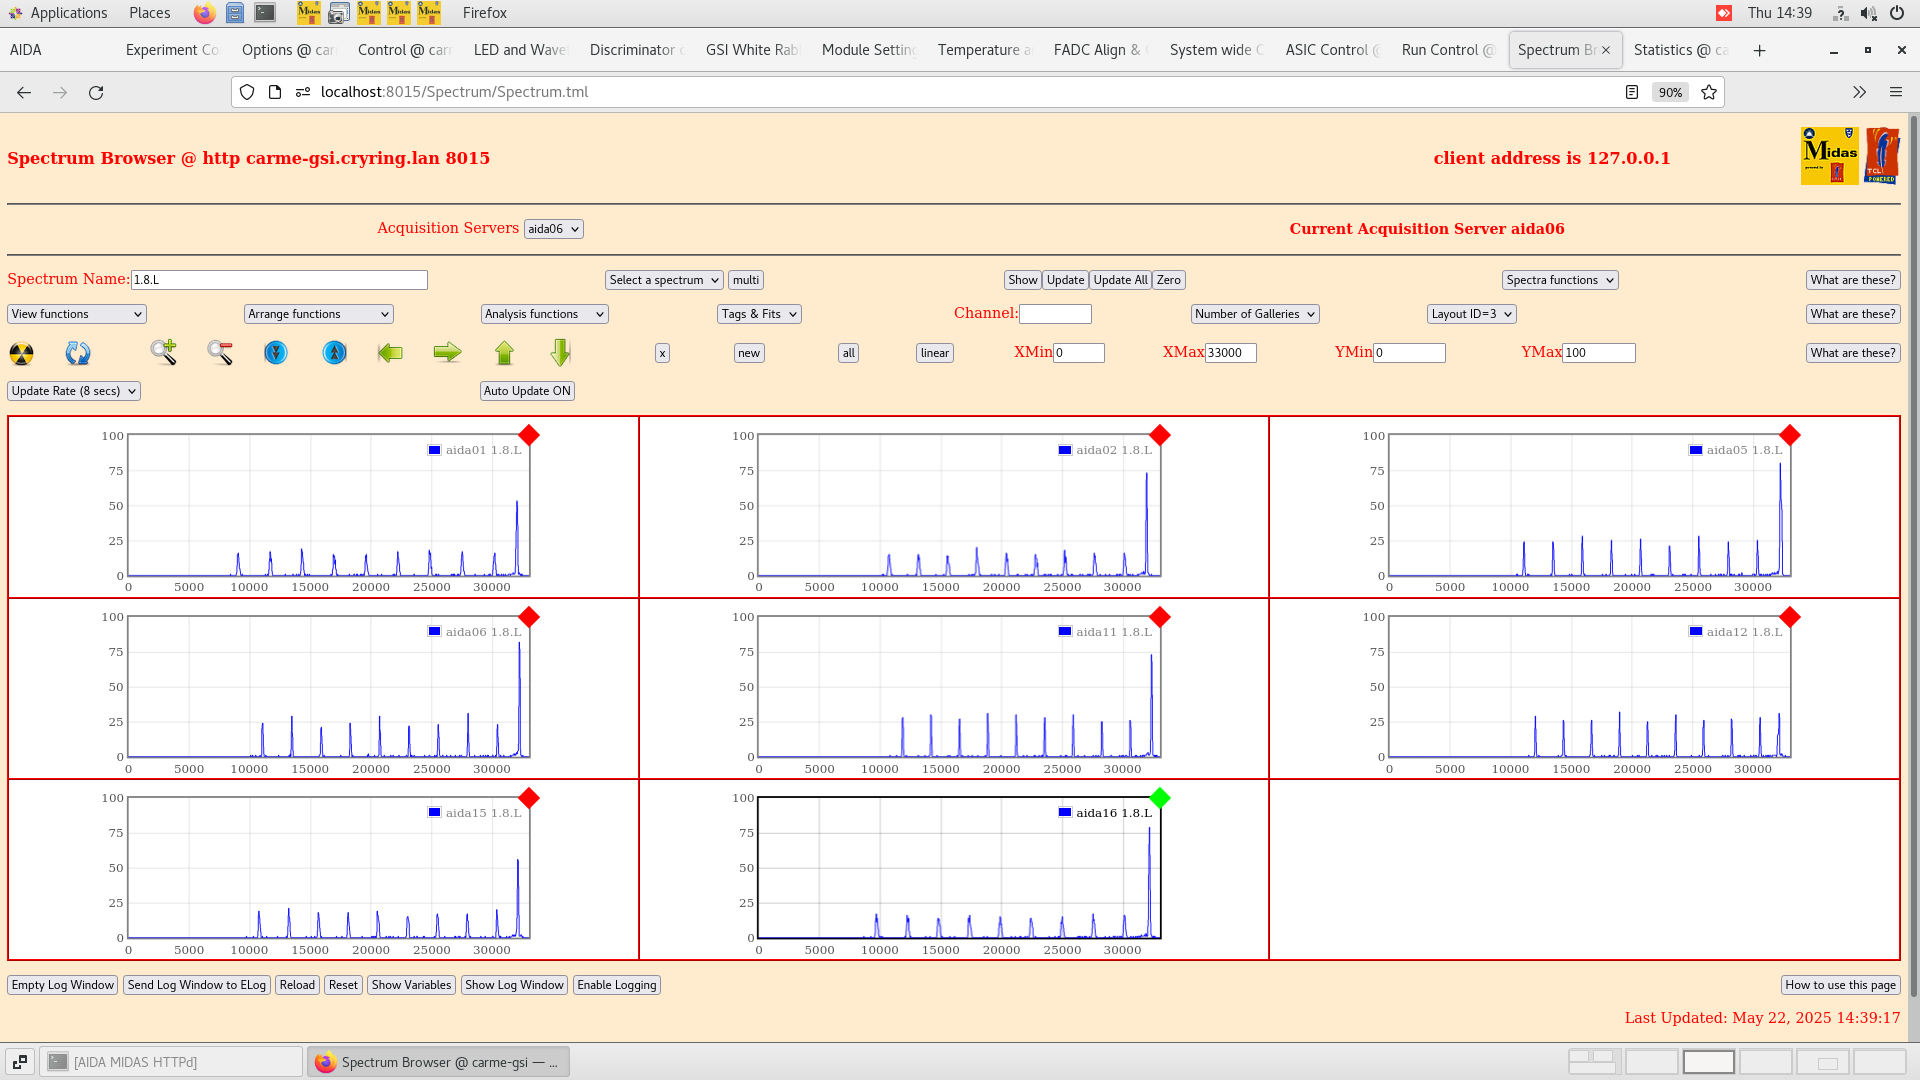1920x1080 pixels.
Task: Select the refresh spectra icon
Action: click(x=78, y=353)
